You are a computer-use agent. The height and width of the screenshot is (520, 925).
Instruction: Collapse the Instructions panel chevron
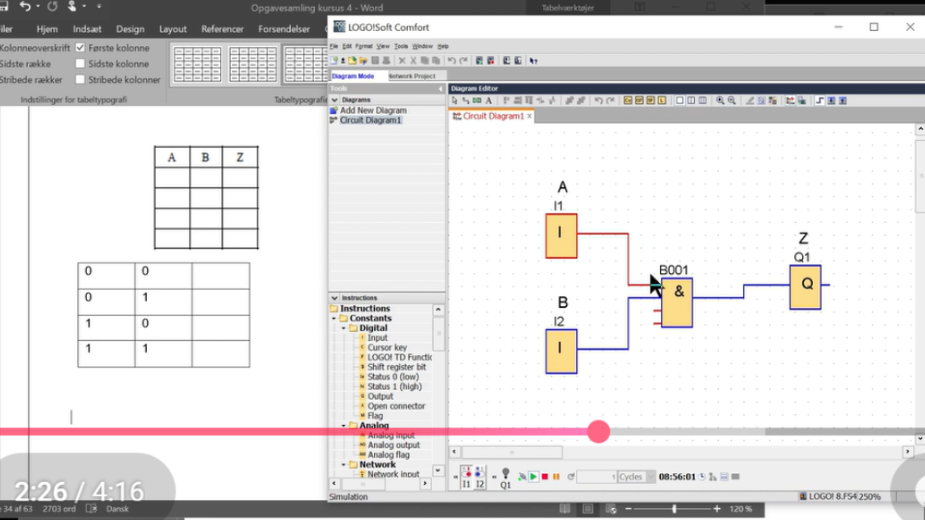[x=334, y=298]
